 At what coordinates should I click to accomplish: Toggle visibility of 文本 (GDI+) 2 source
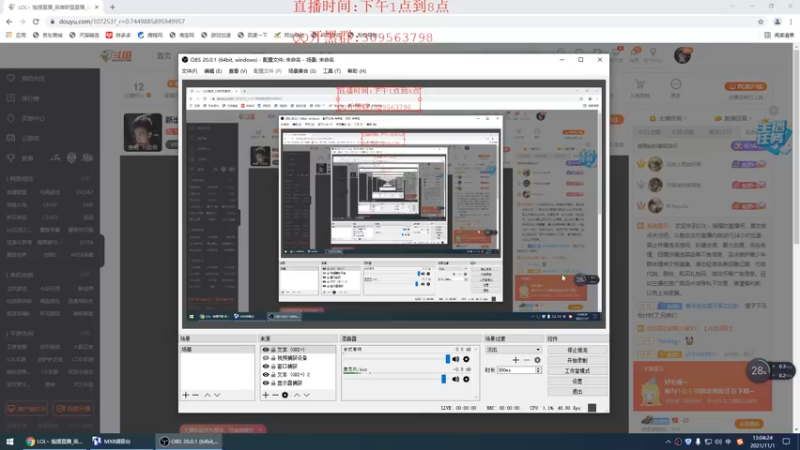[266, 374]
